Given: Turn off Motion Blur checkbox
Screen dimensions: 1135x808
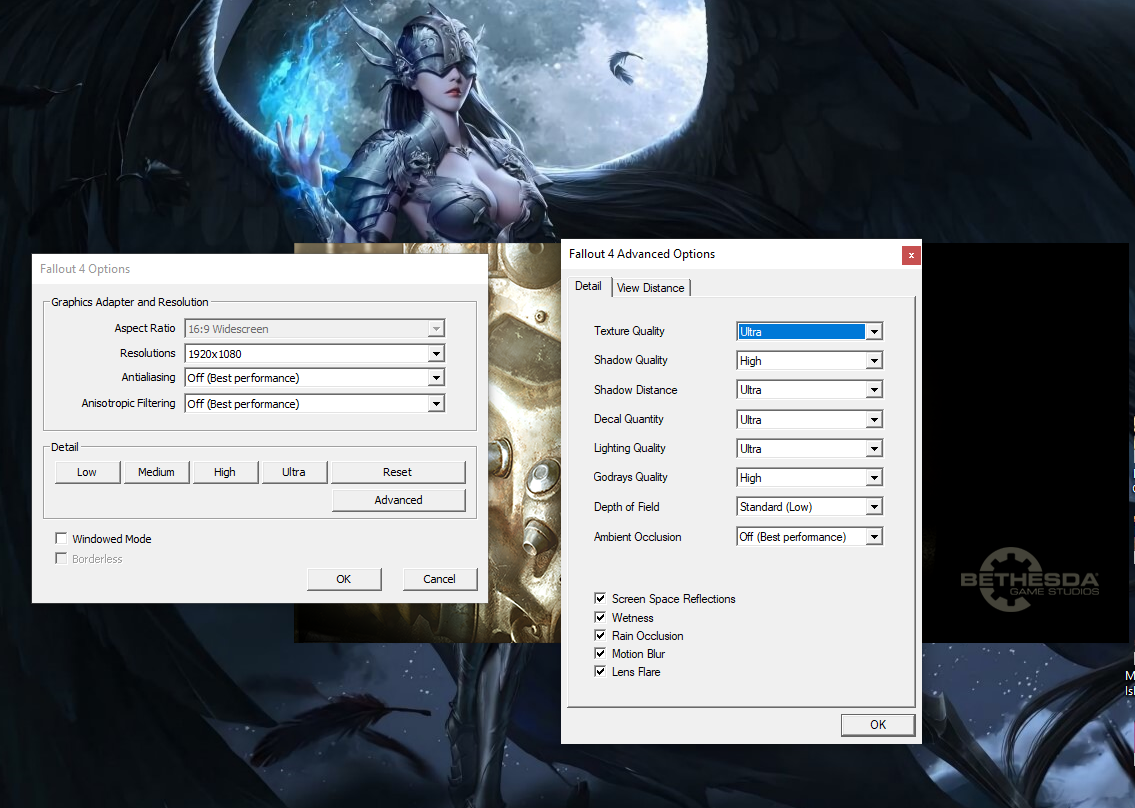Looking at the screenshot, I should pyautogui.click(x=599, y=653).
